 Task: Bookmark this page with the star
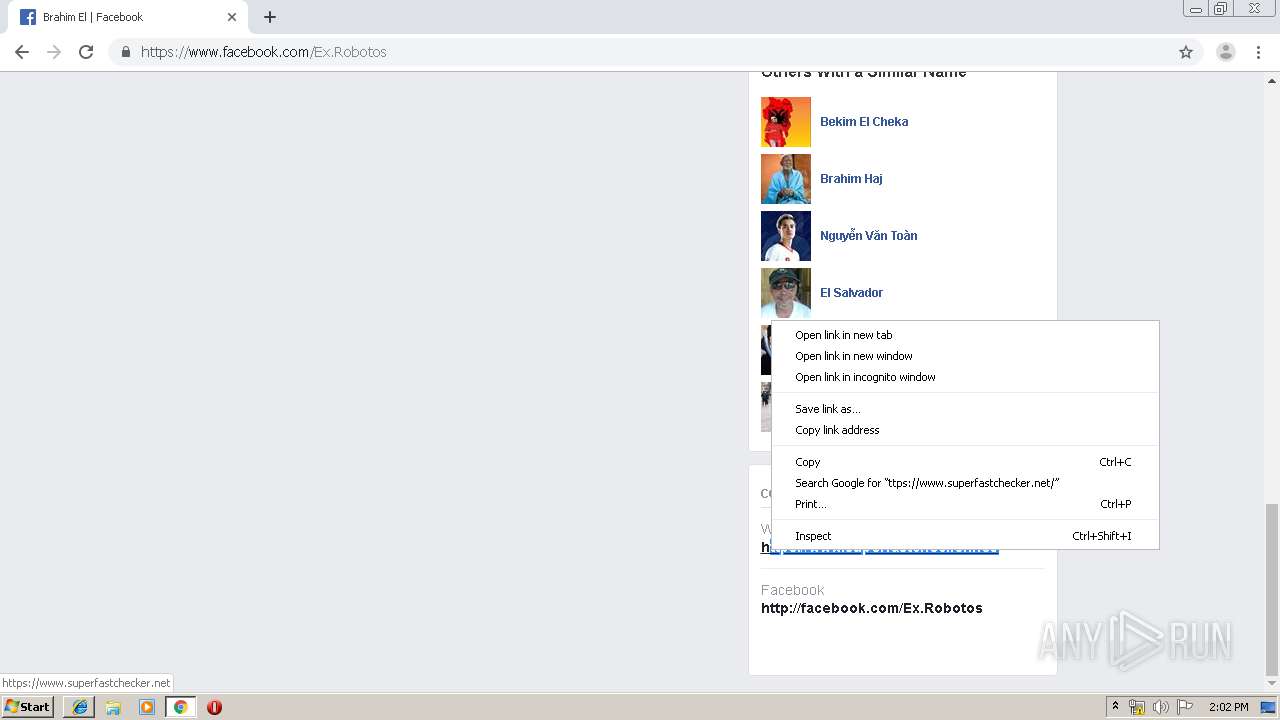1186,52
